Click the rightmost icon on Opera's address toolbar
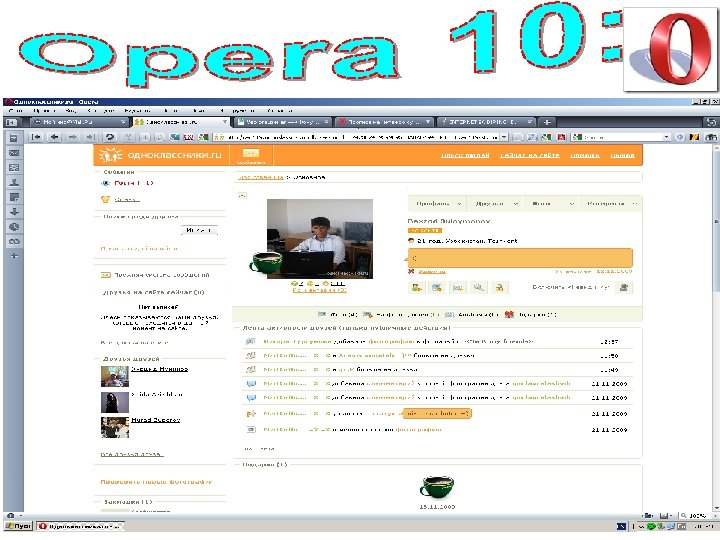This screenshot has width=720, height=540. 711,137
